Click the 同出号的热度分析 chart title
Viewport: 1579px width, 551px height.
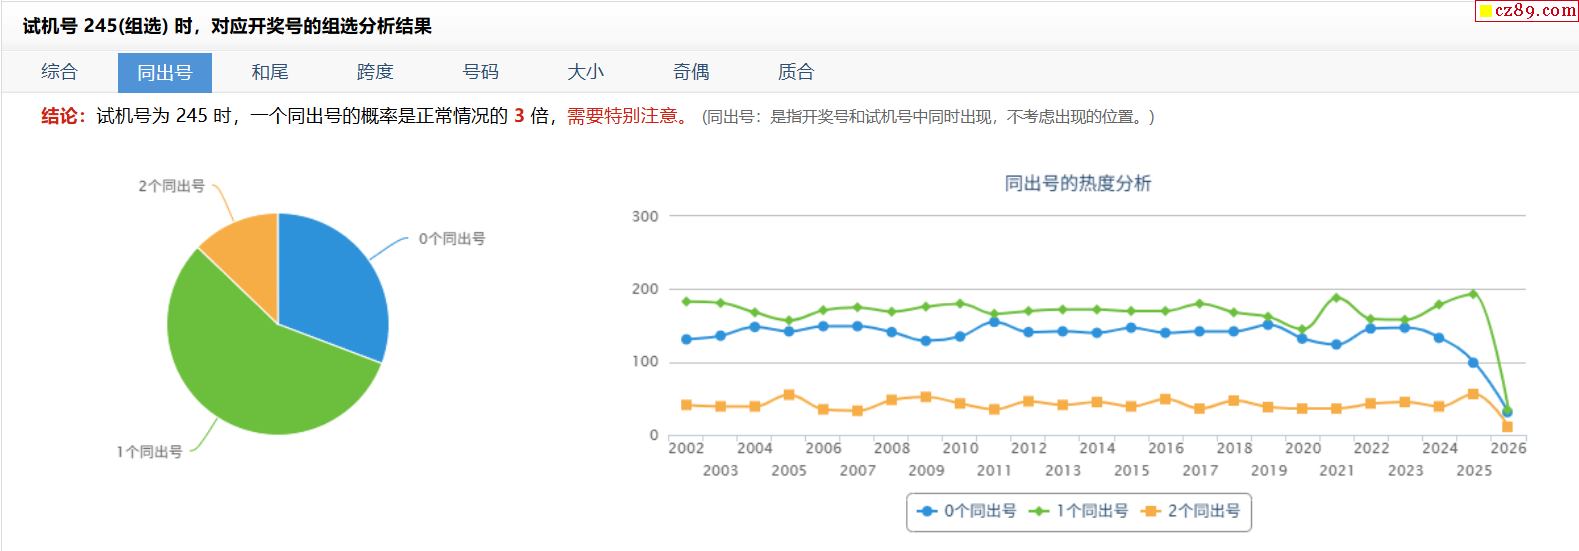1077,183
